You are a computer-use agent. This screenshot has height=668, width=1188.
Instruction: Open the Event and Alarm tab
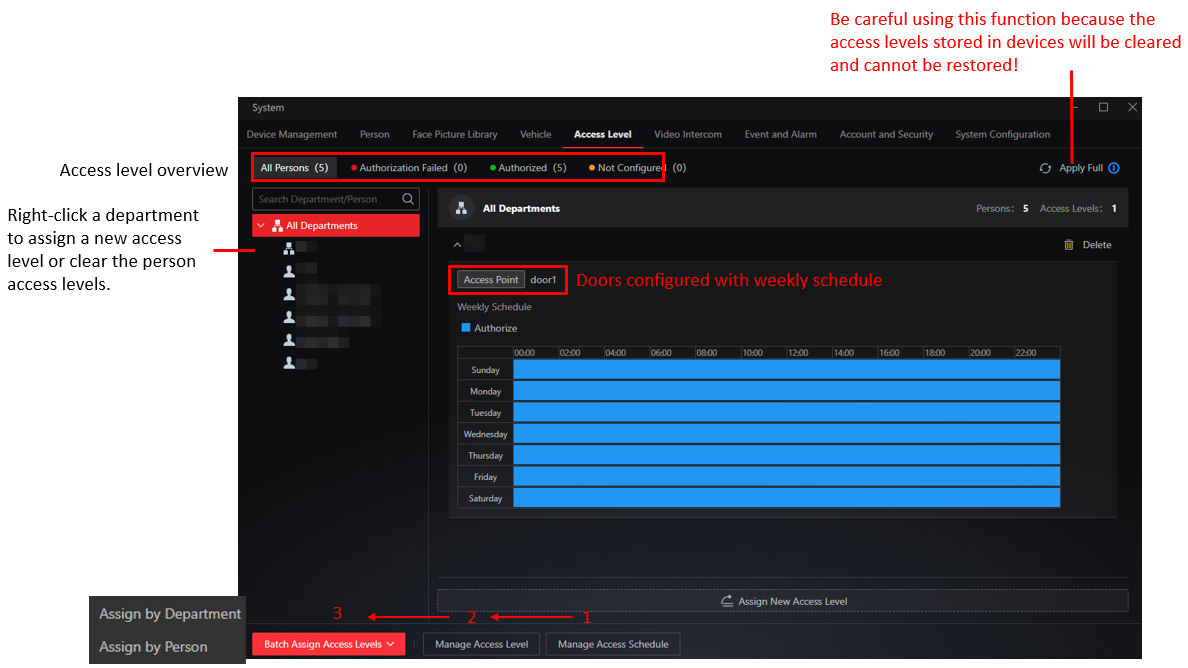(x=780, y=134)
